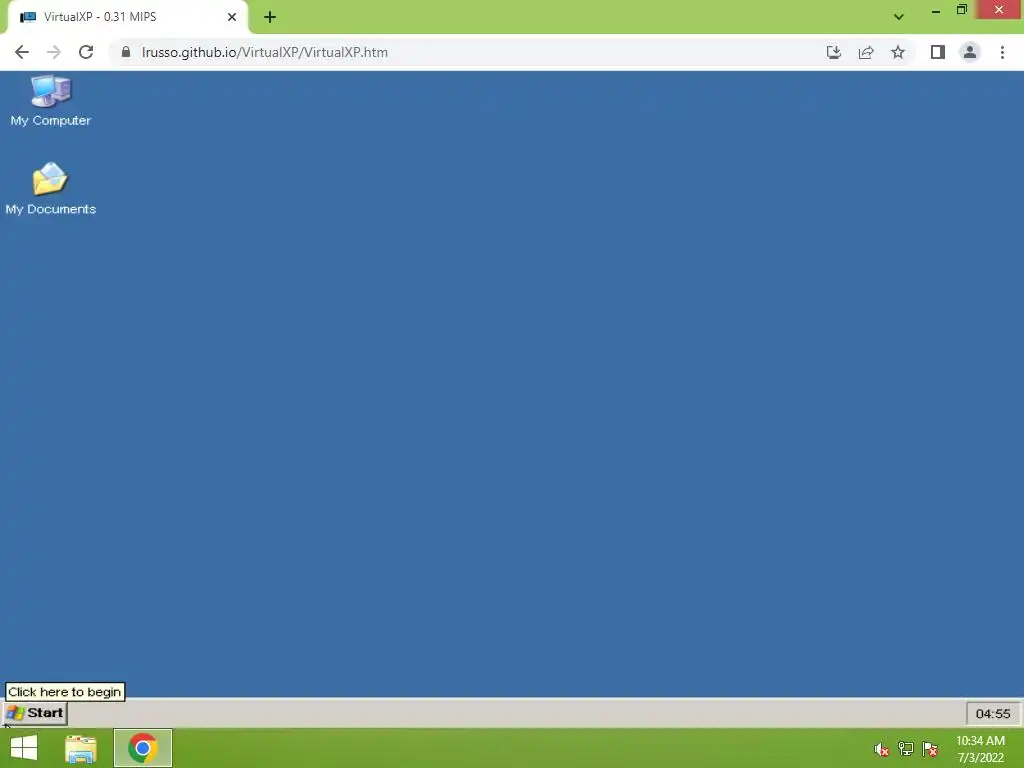Open a new browser tab
Image resolution: width=1024 pixels, height=768 pixels.
[270, 17]
